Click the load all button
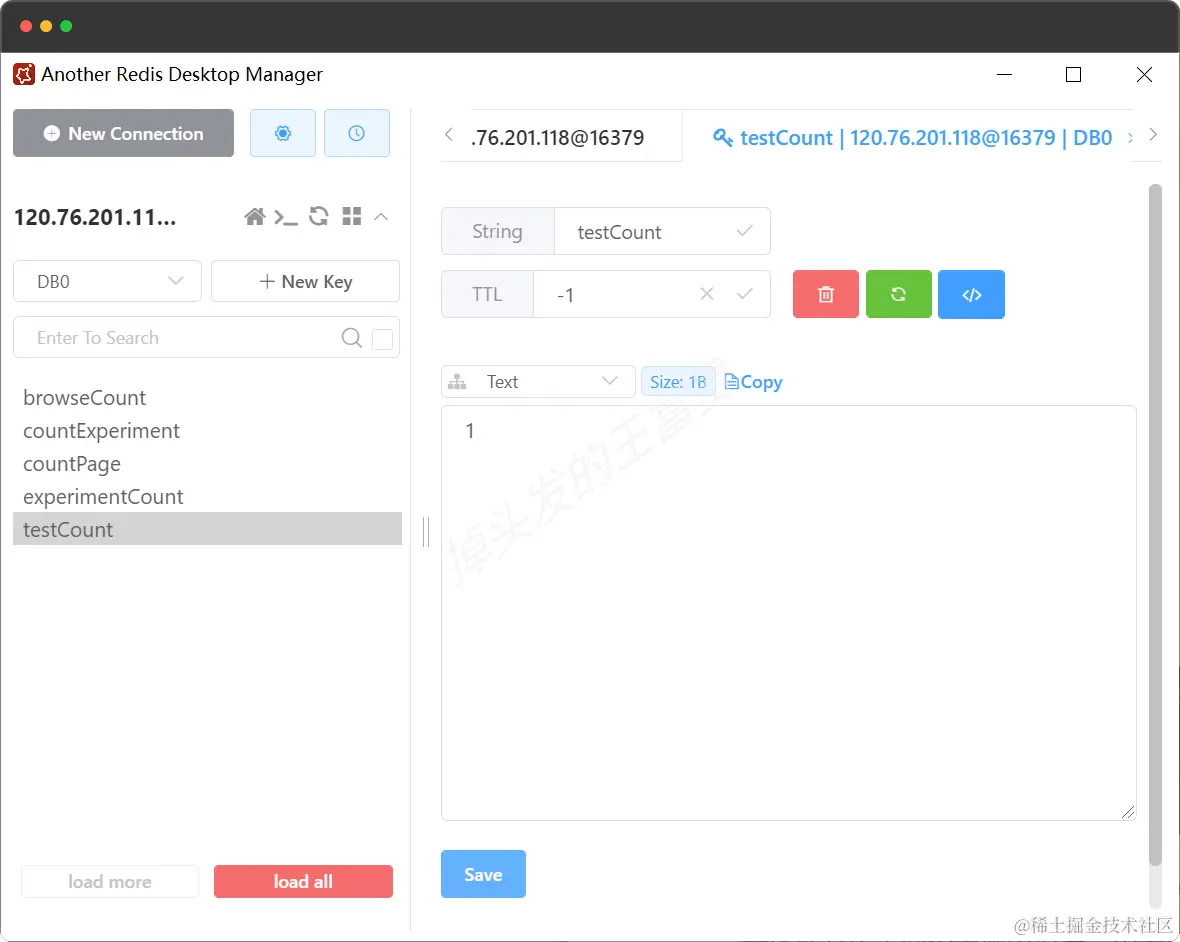1180x942 pixels. pos(303,881)
